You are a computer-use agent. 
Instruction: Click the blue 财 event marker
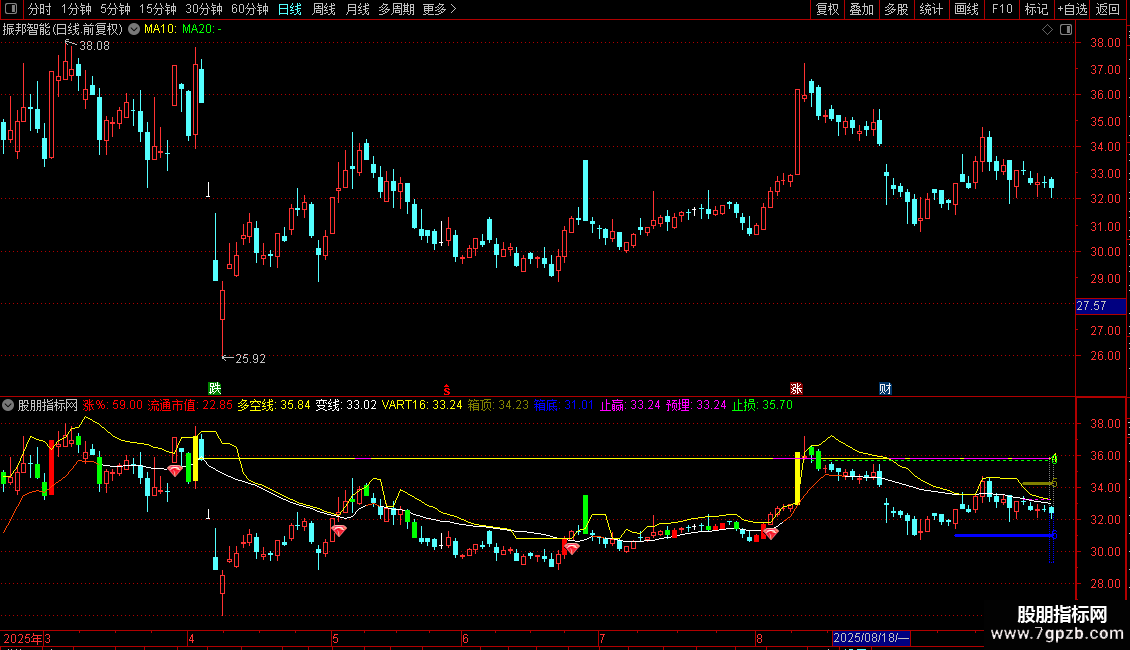885,388
